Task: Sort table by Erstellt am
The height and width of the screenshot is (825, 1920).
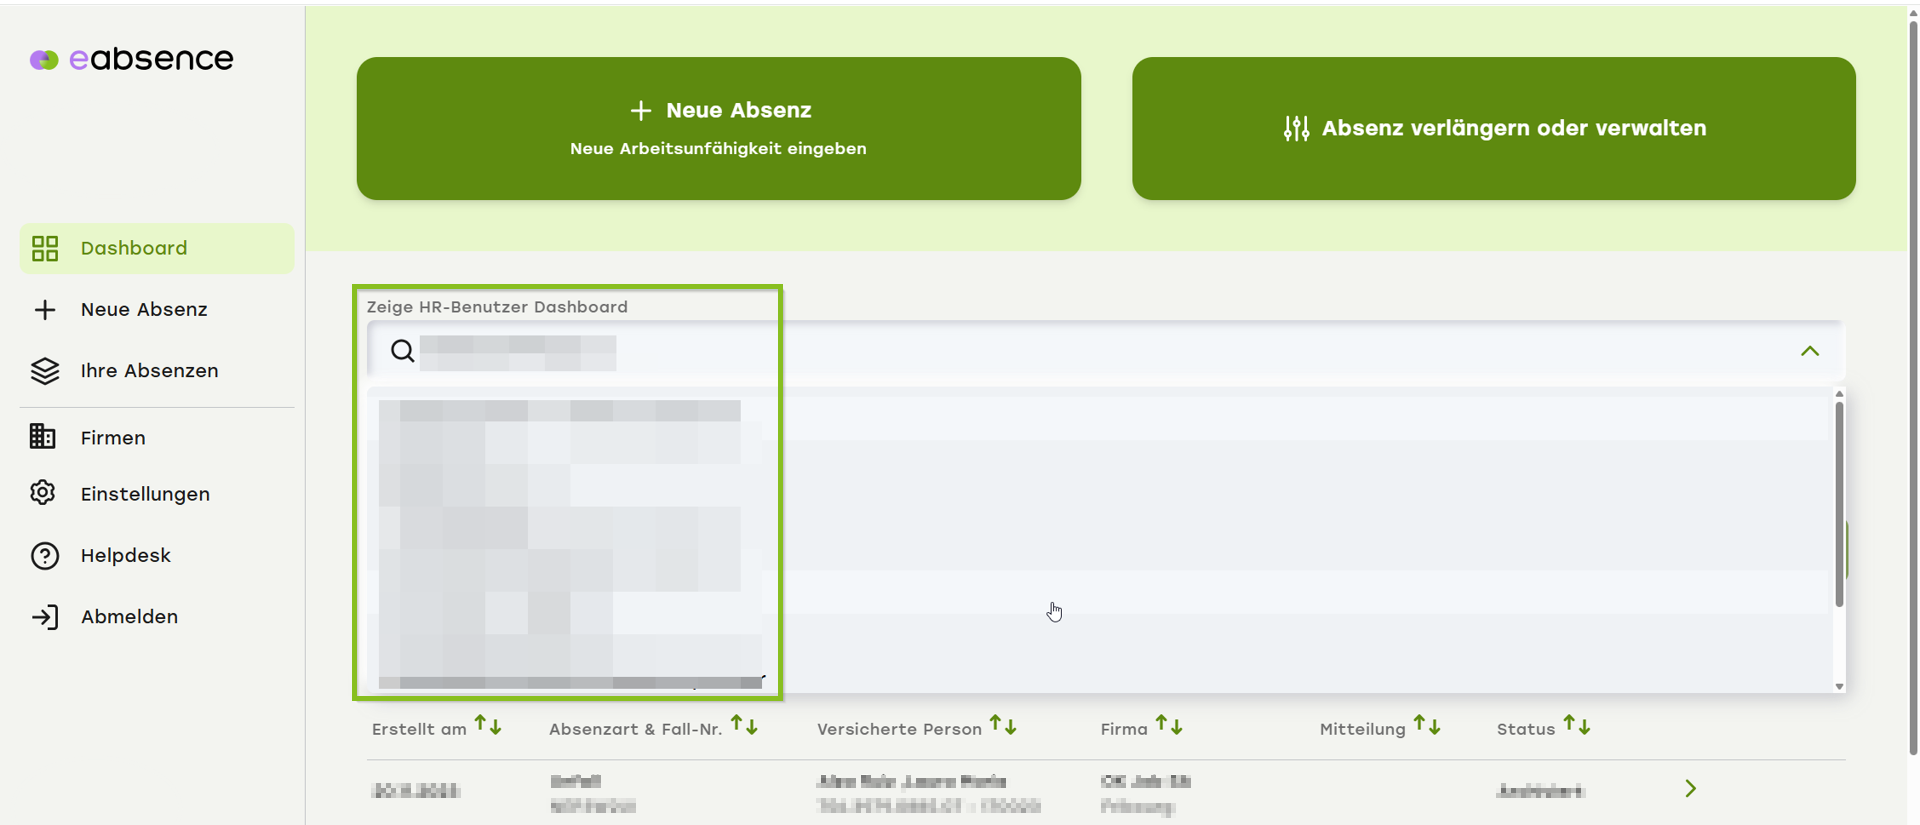Action: 488,726
